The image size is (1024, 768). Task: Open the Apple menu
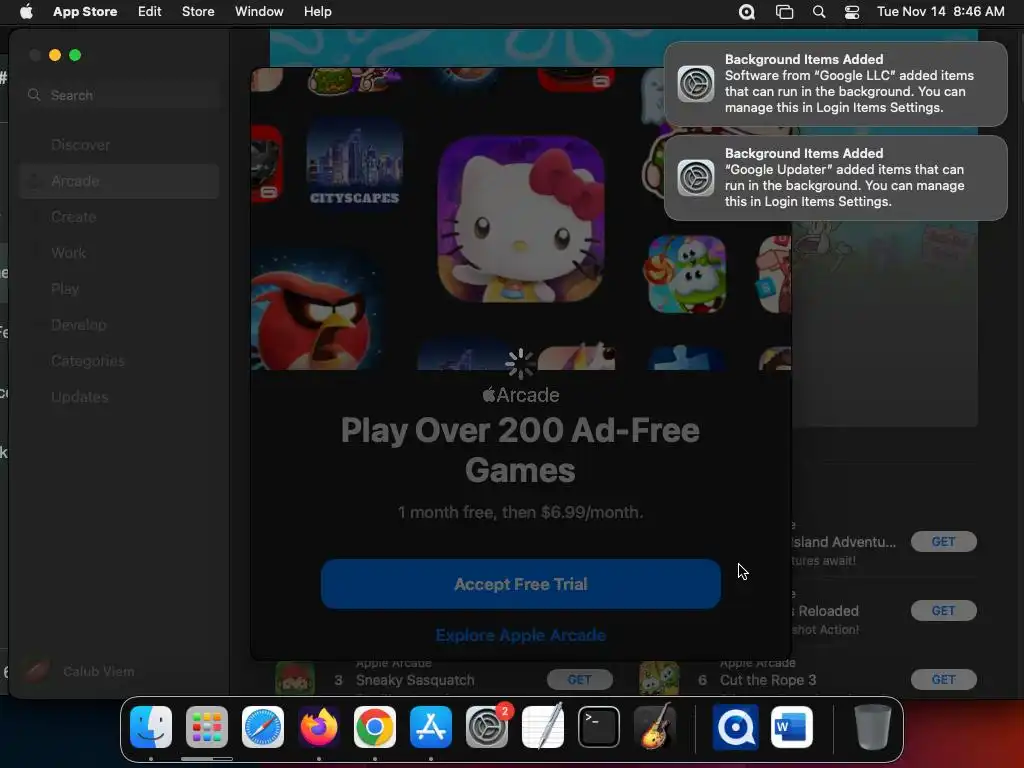(26, 12)
